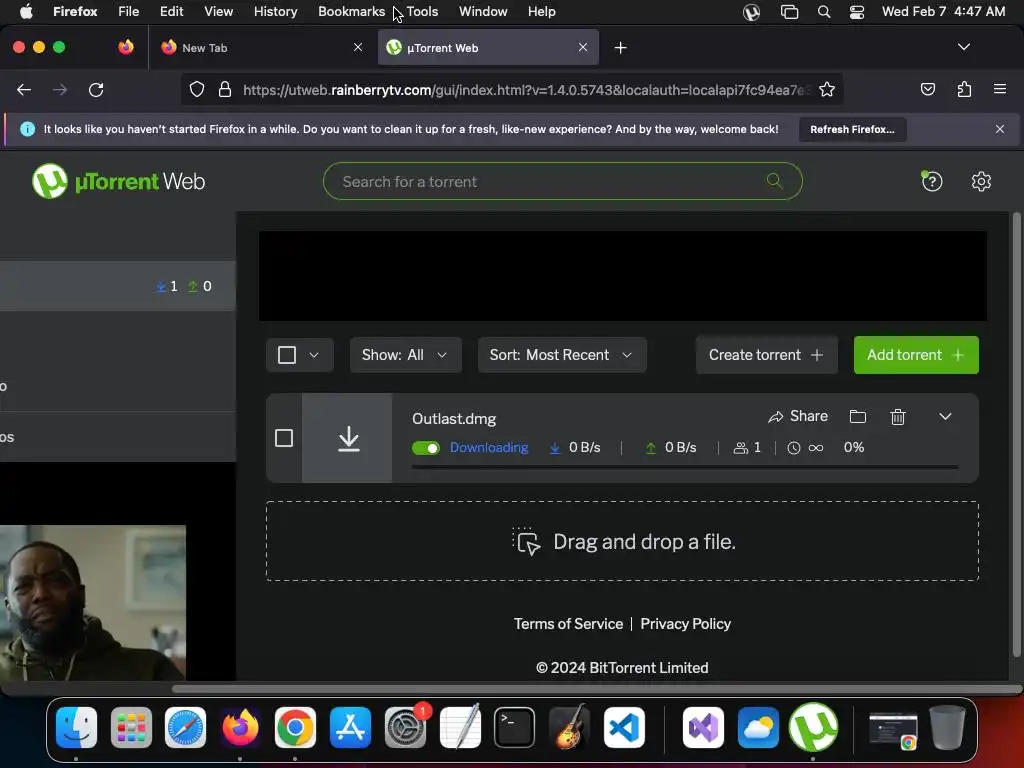The image size is (1024, 768).
Task: Open the Tools menu
Action: point(422,12)
